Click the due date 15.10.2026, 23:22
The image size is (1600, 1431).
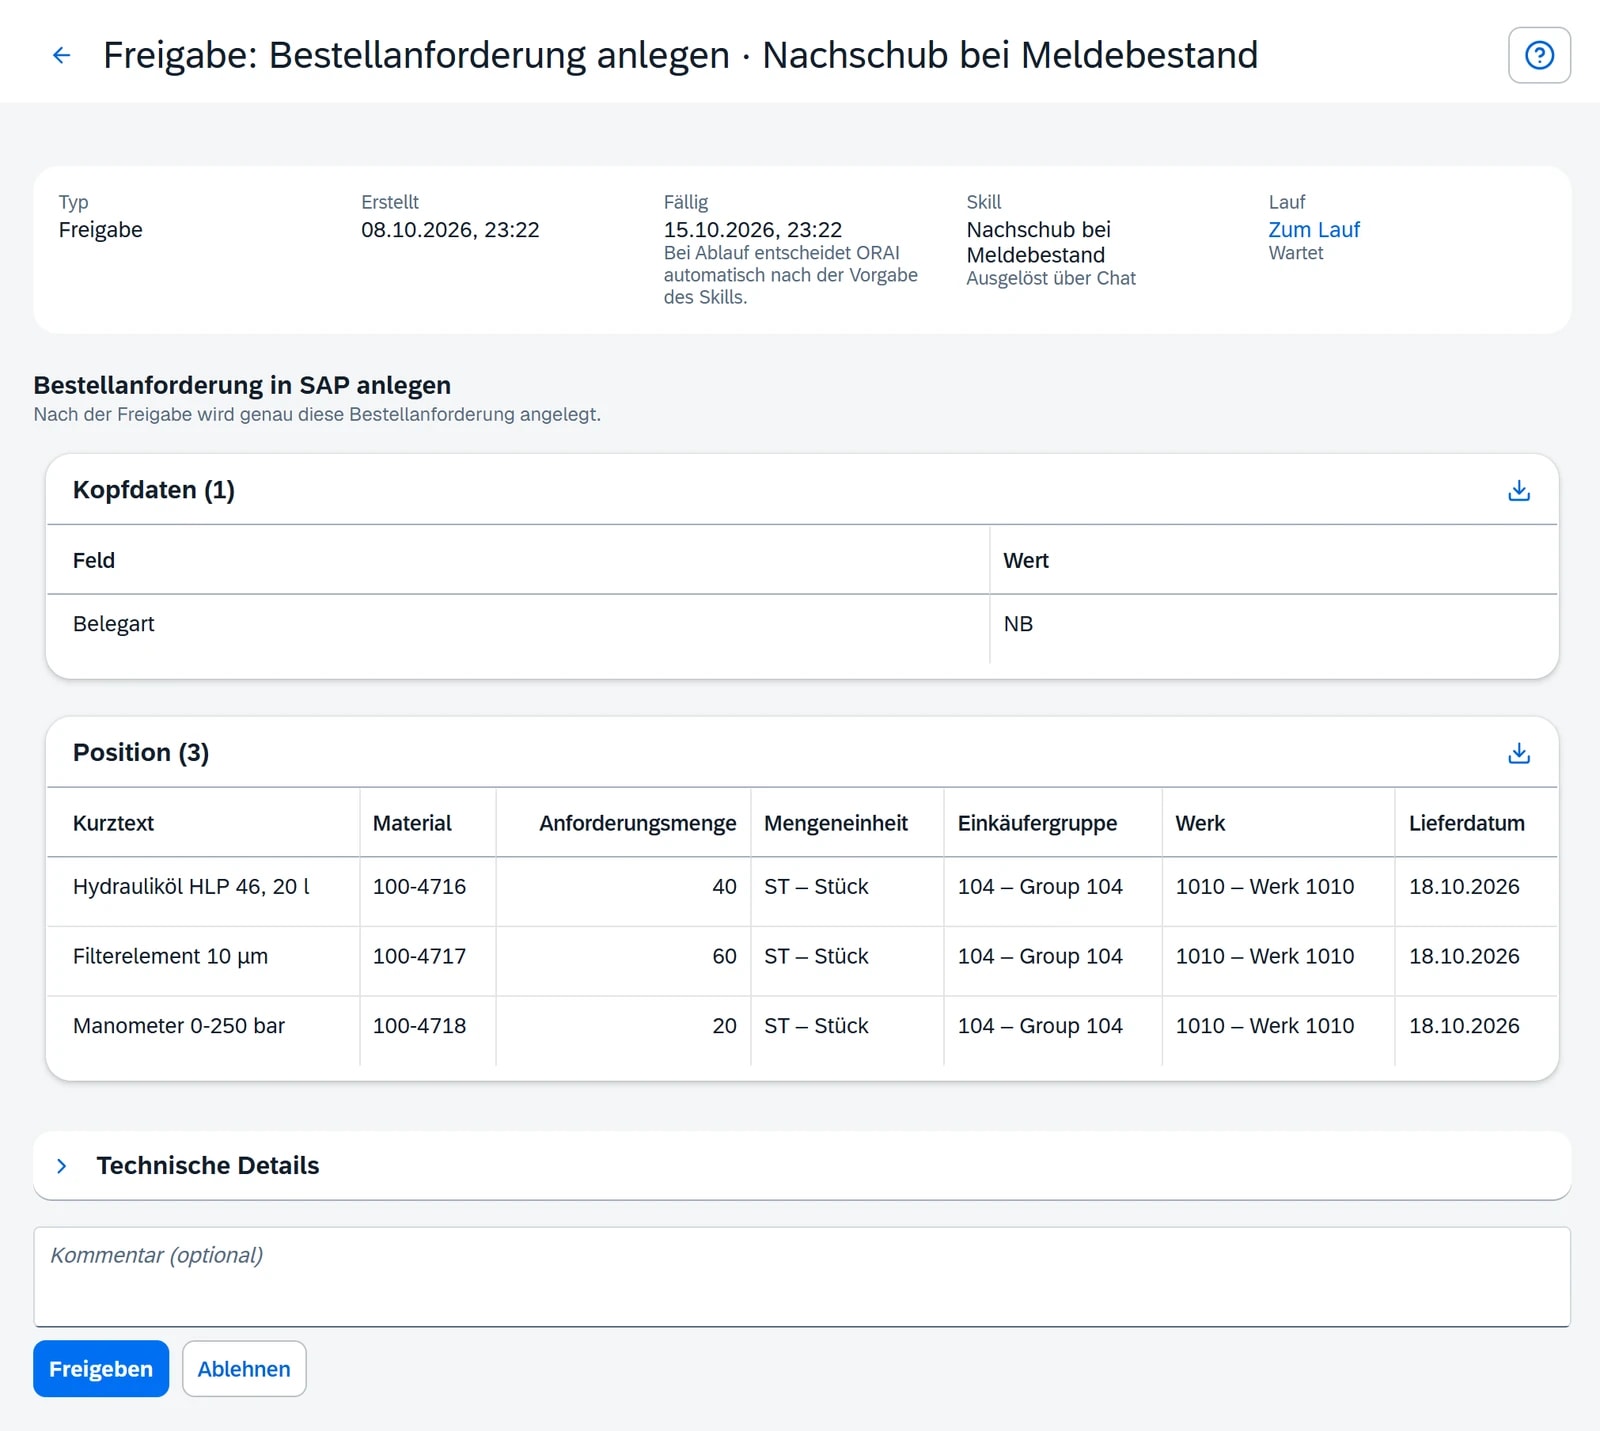[752, 230]
